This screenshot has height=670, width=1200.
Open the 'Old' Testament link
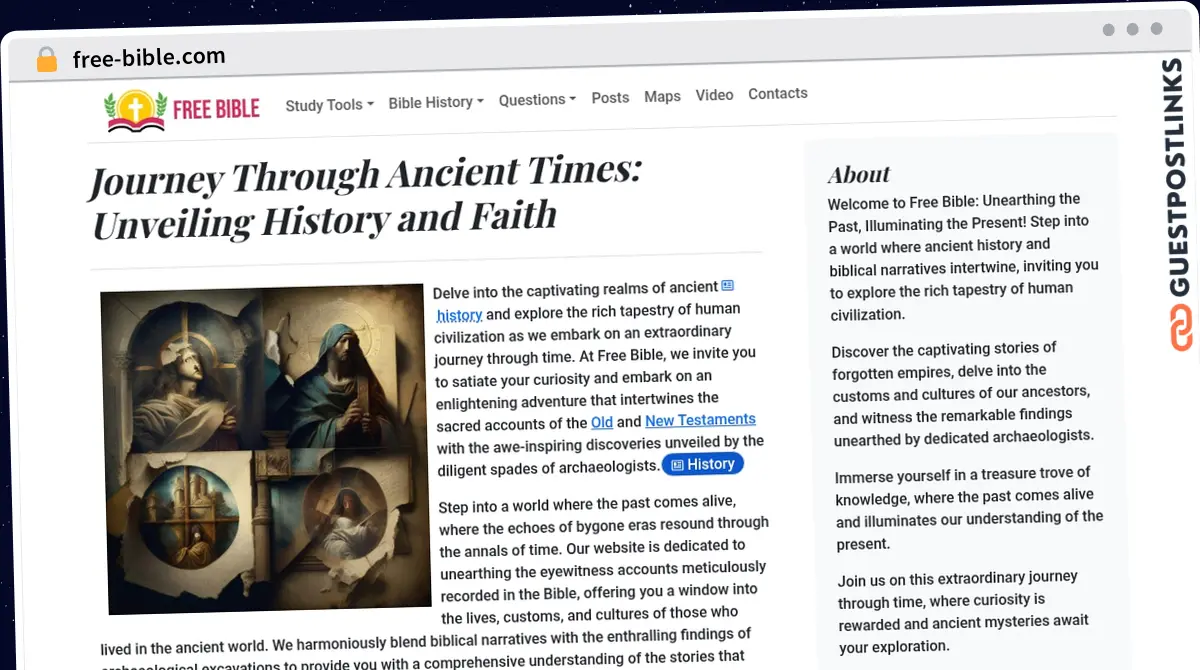tap(602, 422)
